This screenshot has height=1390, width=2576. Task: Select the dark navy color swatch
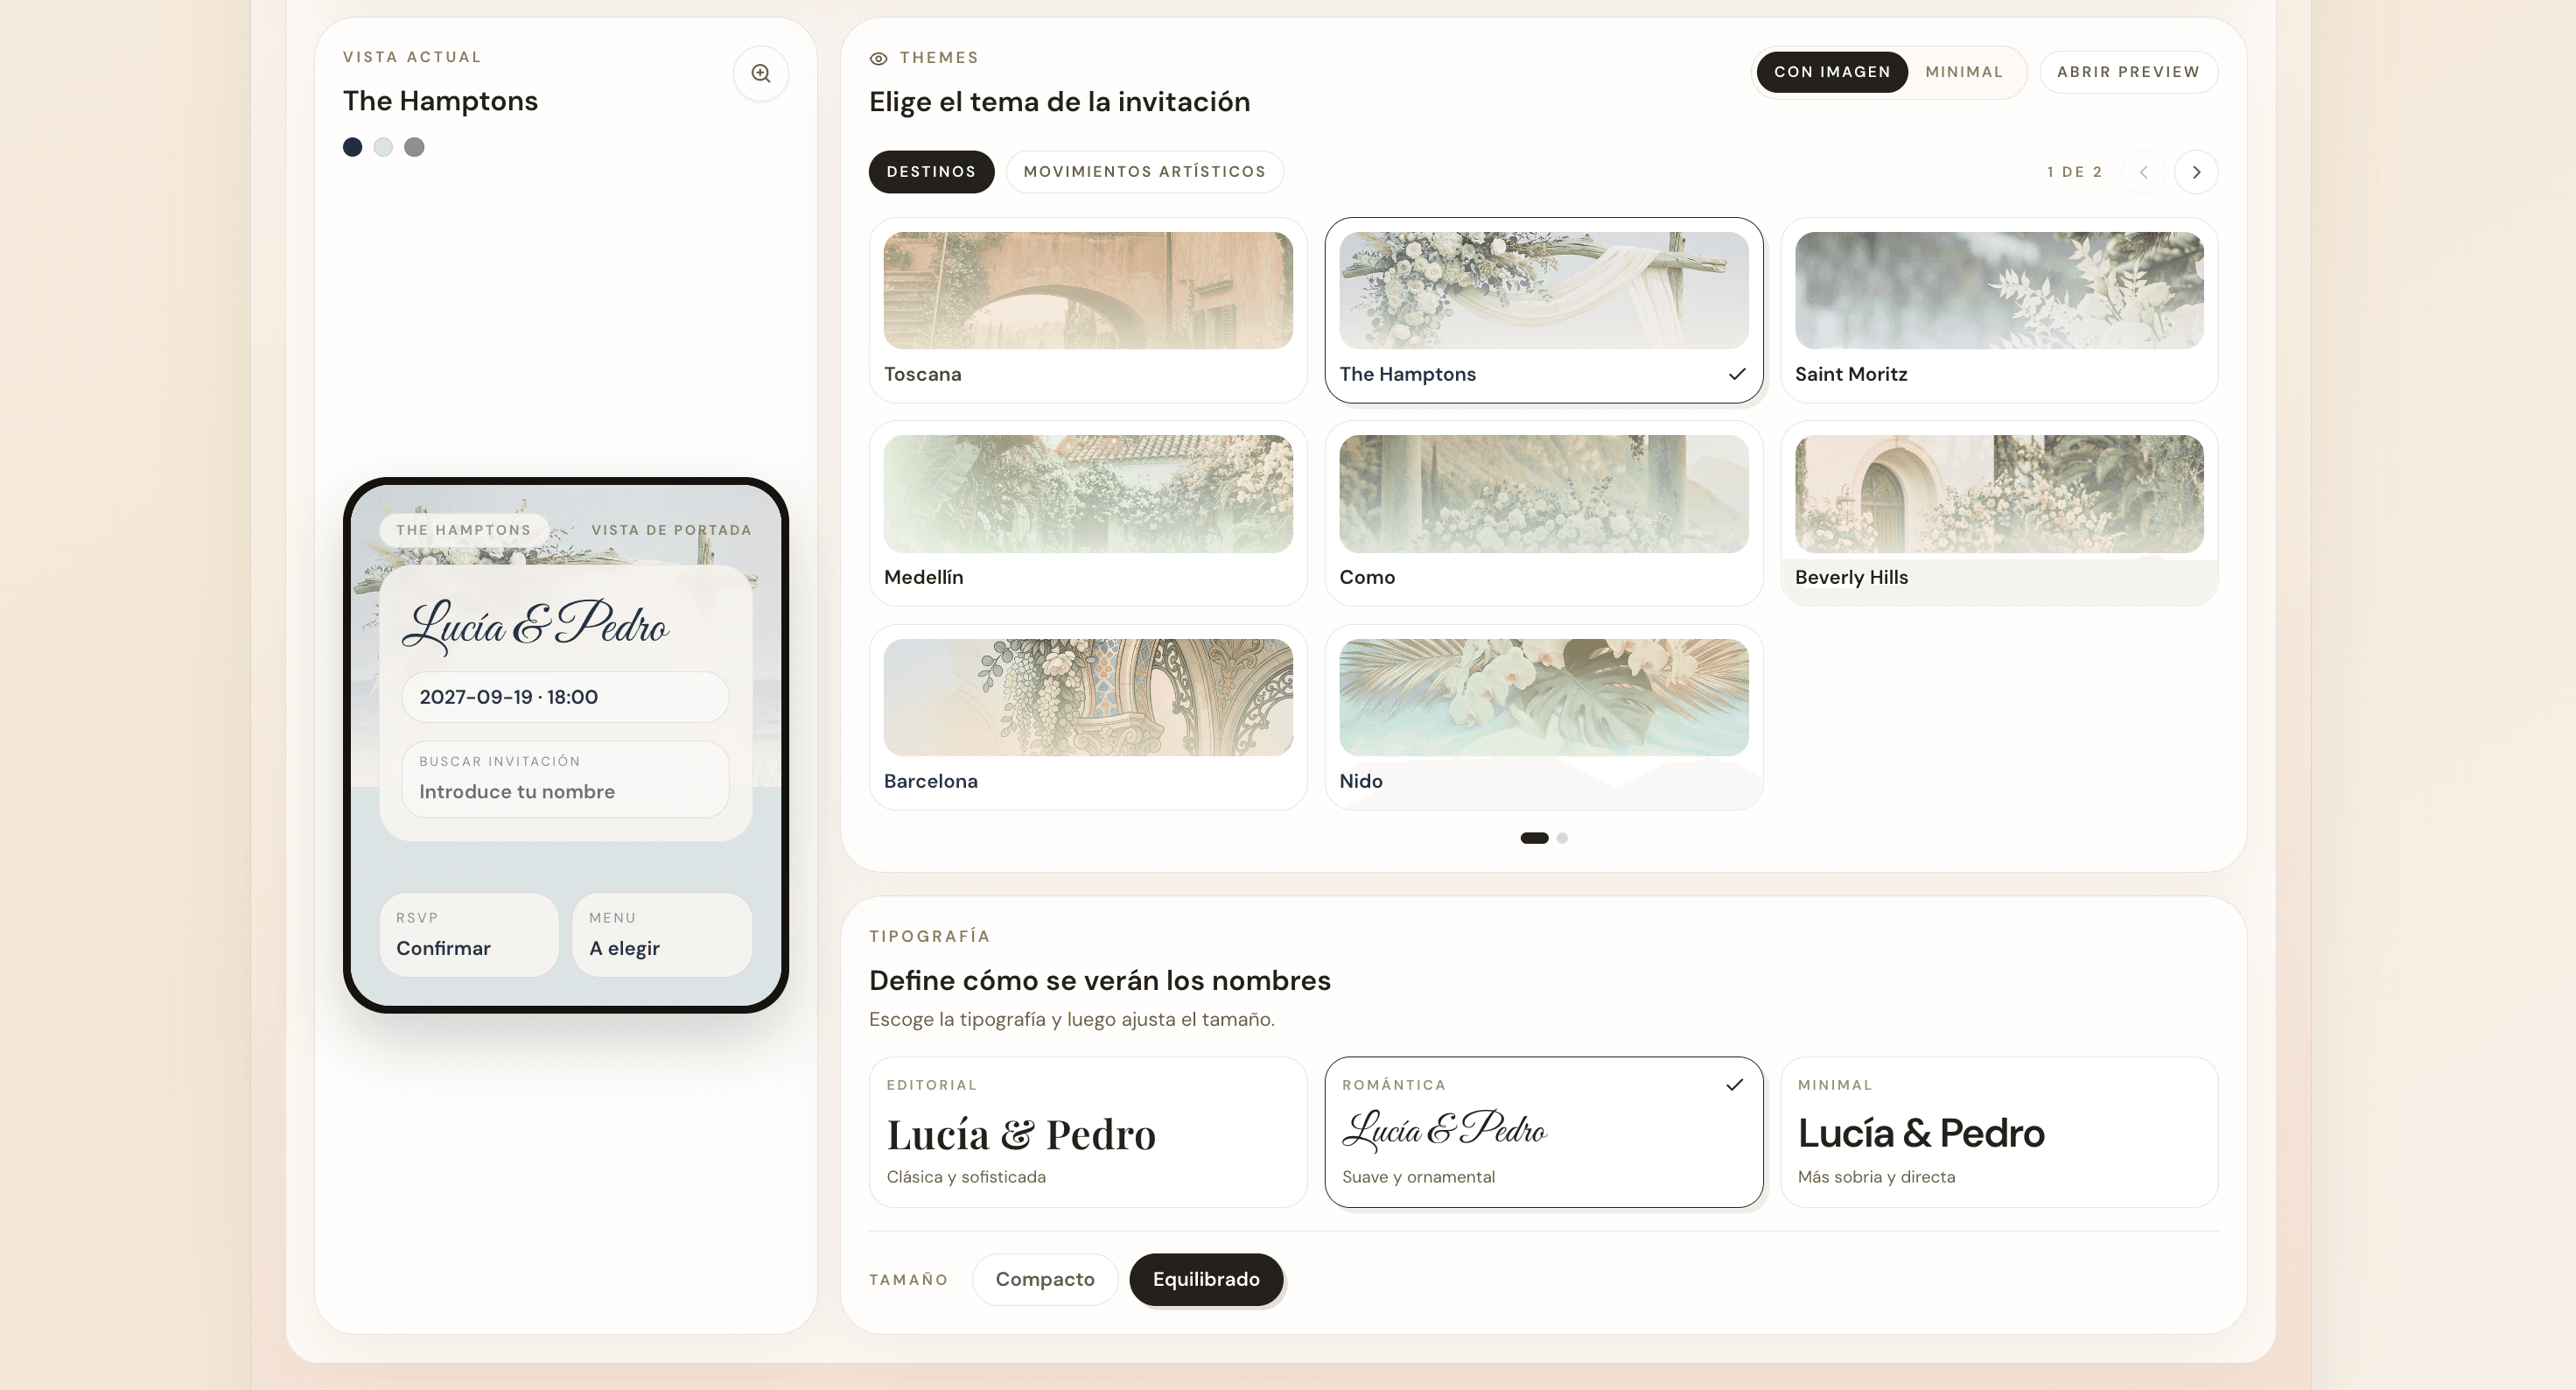tap(352, 147)
